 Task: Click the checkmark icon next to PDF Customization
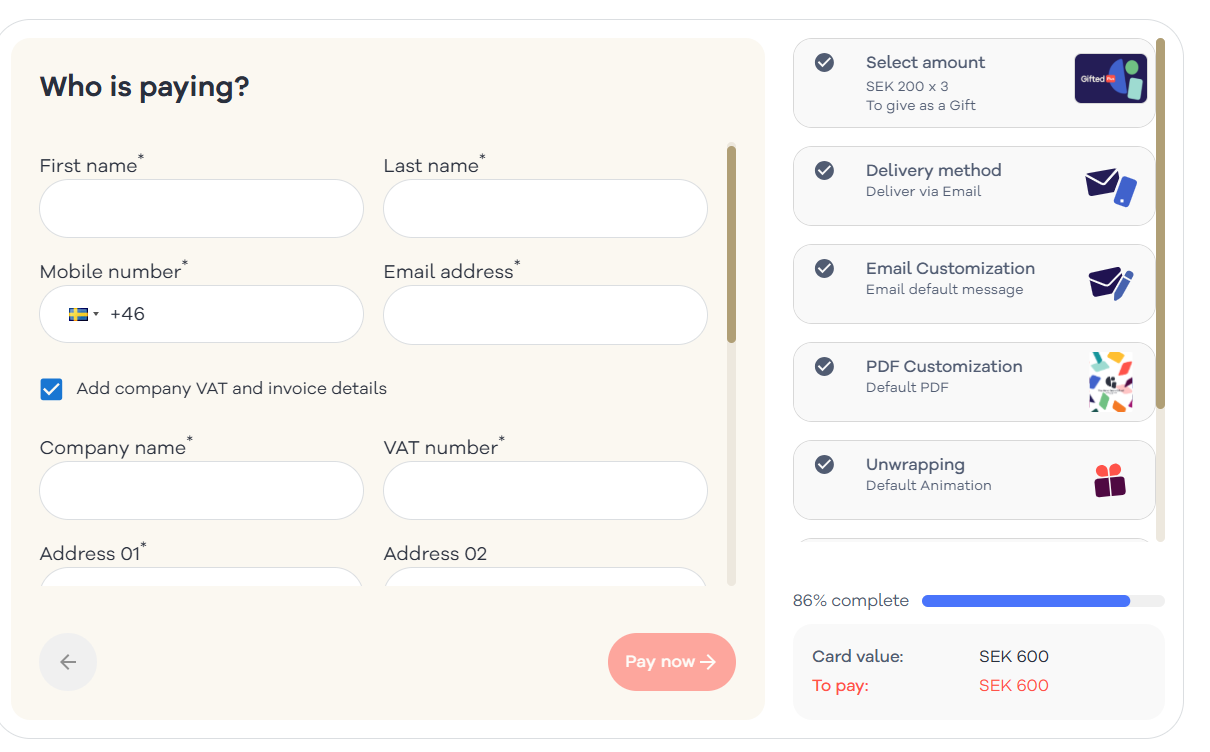point(824,367)
